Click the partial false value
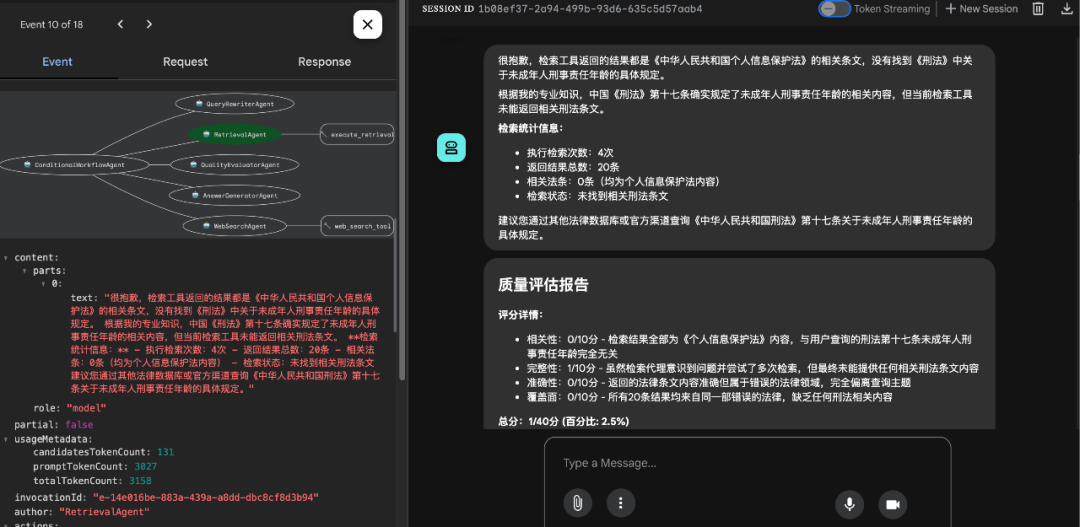The height and width of the screenshot is (527, 1080). point(79,425)
